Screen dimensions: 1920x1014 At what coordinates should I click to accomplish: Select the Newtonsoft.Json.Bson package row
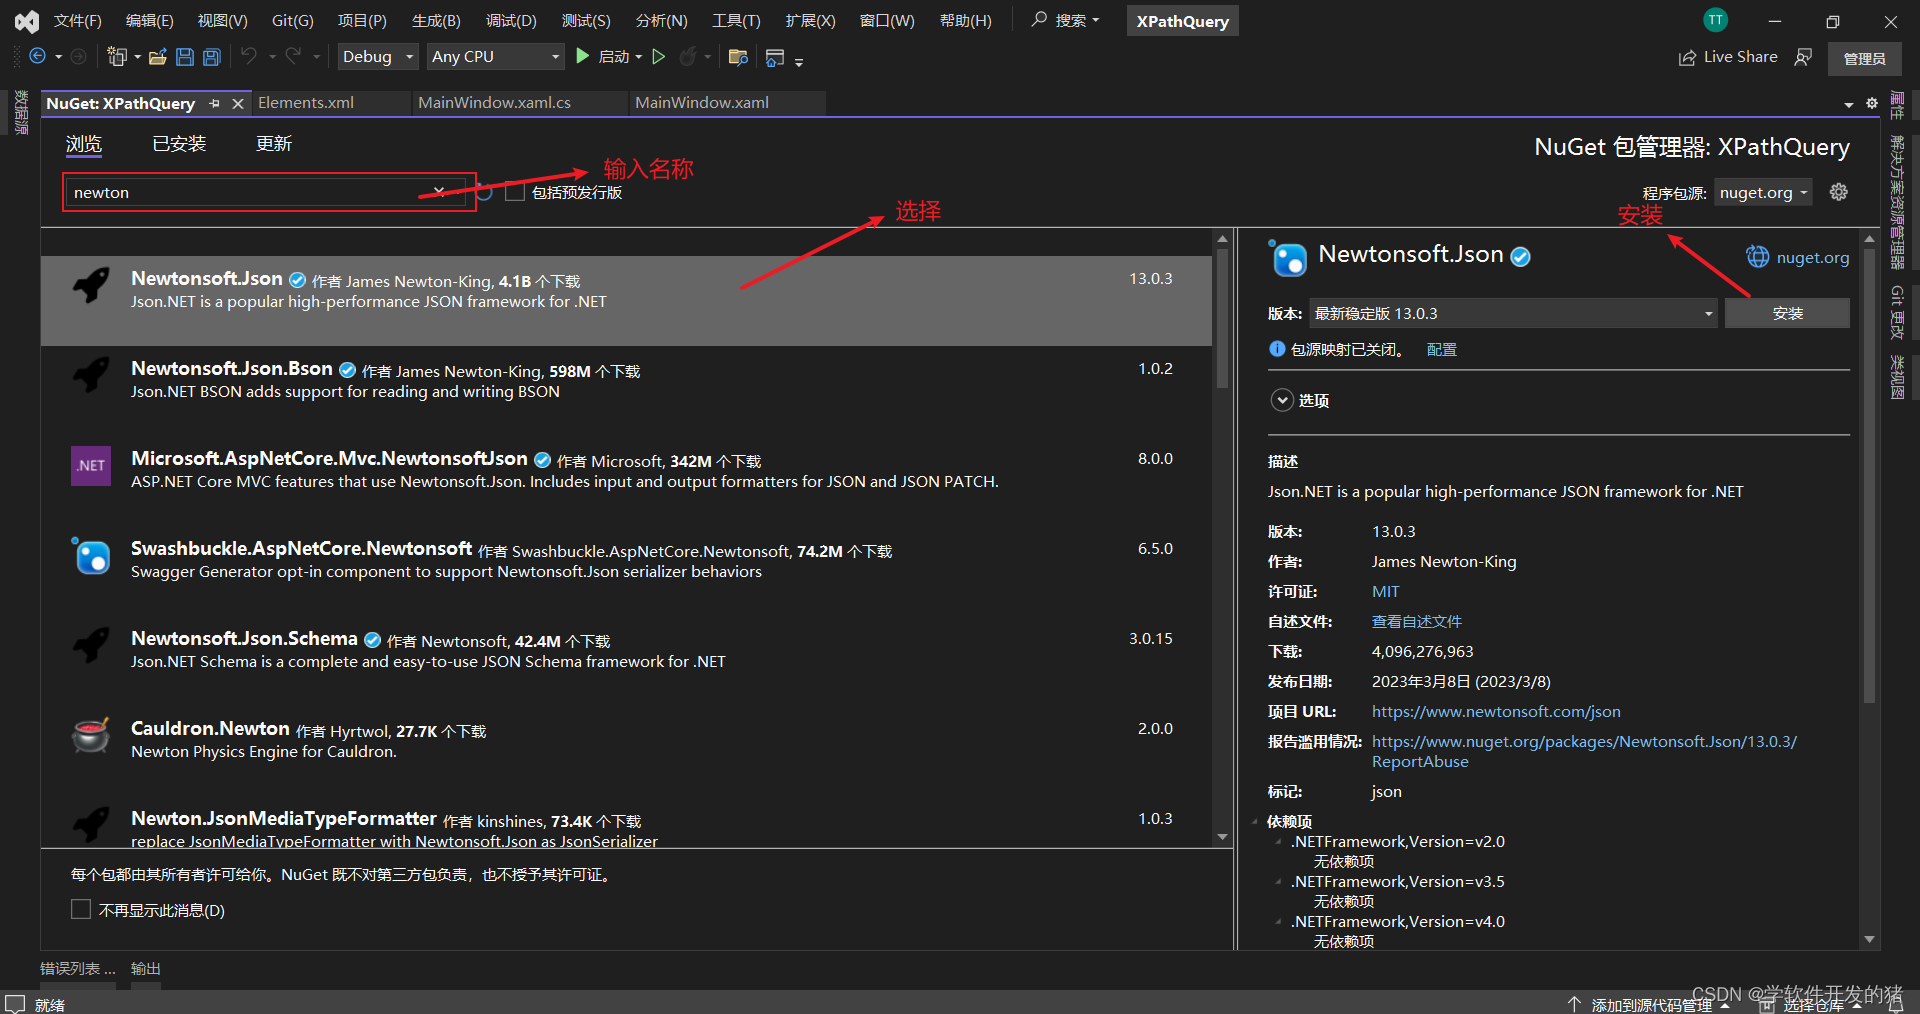tap(626, 391)
